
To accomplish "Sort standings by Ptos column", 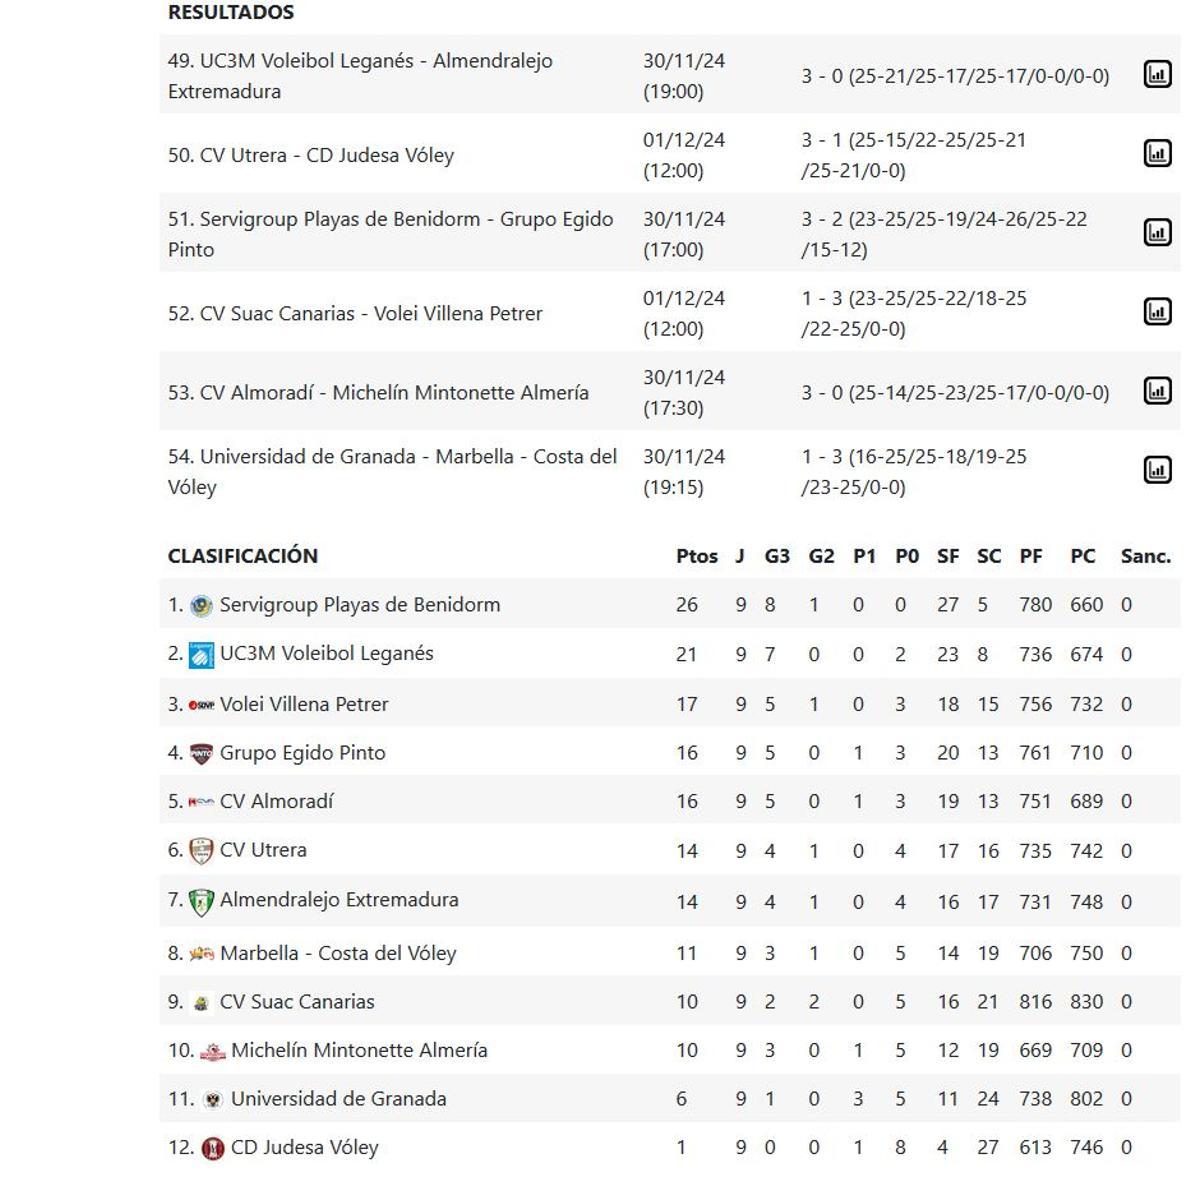I will coord(697,556).
